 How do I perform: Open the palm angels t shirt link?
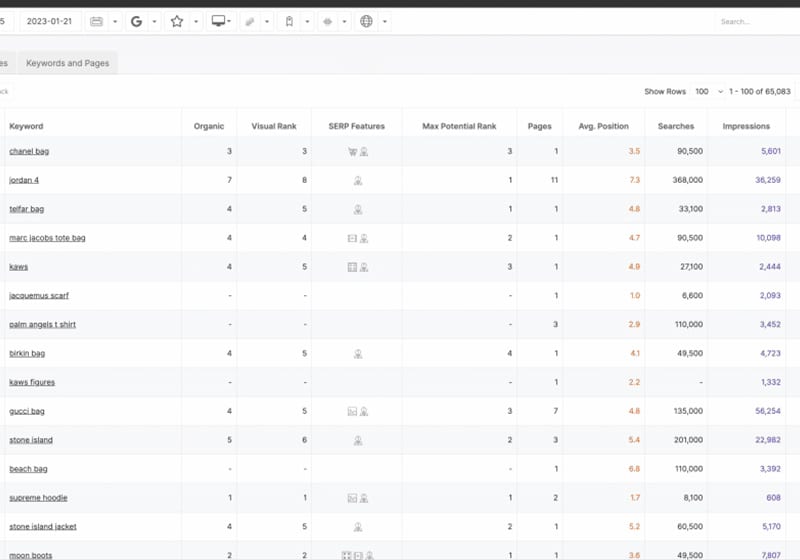click(42, 324)
